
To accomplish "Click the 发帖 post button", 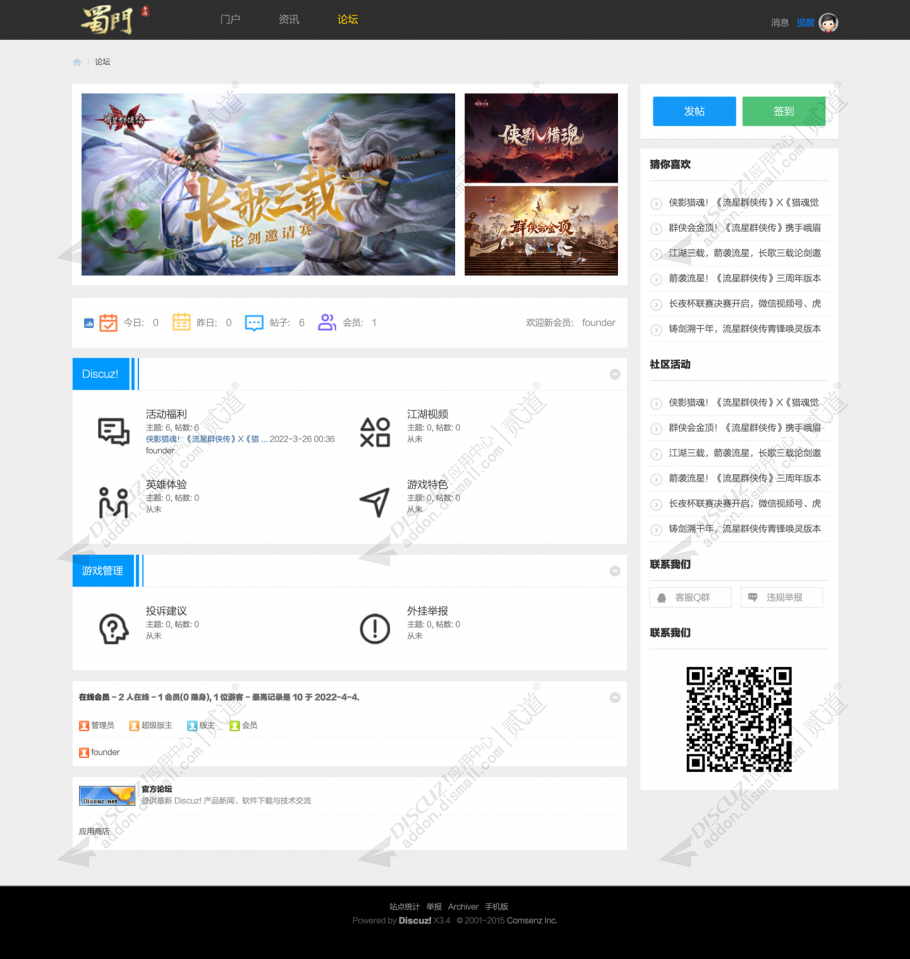I will point(694,111).
